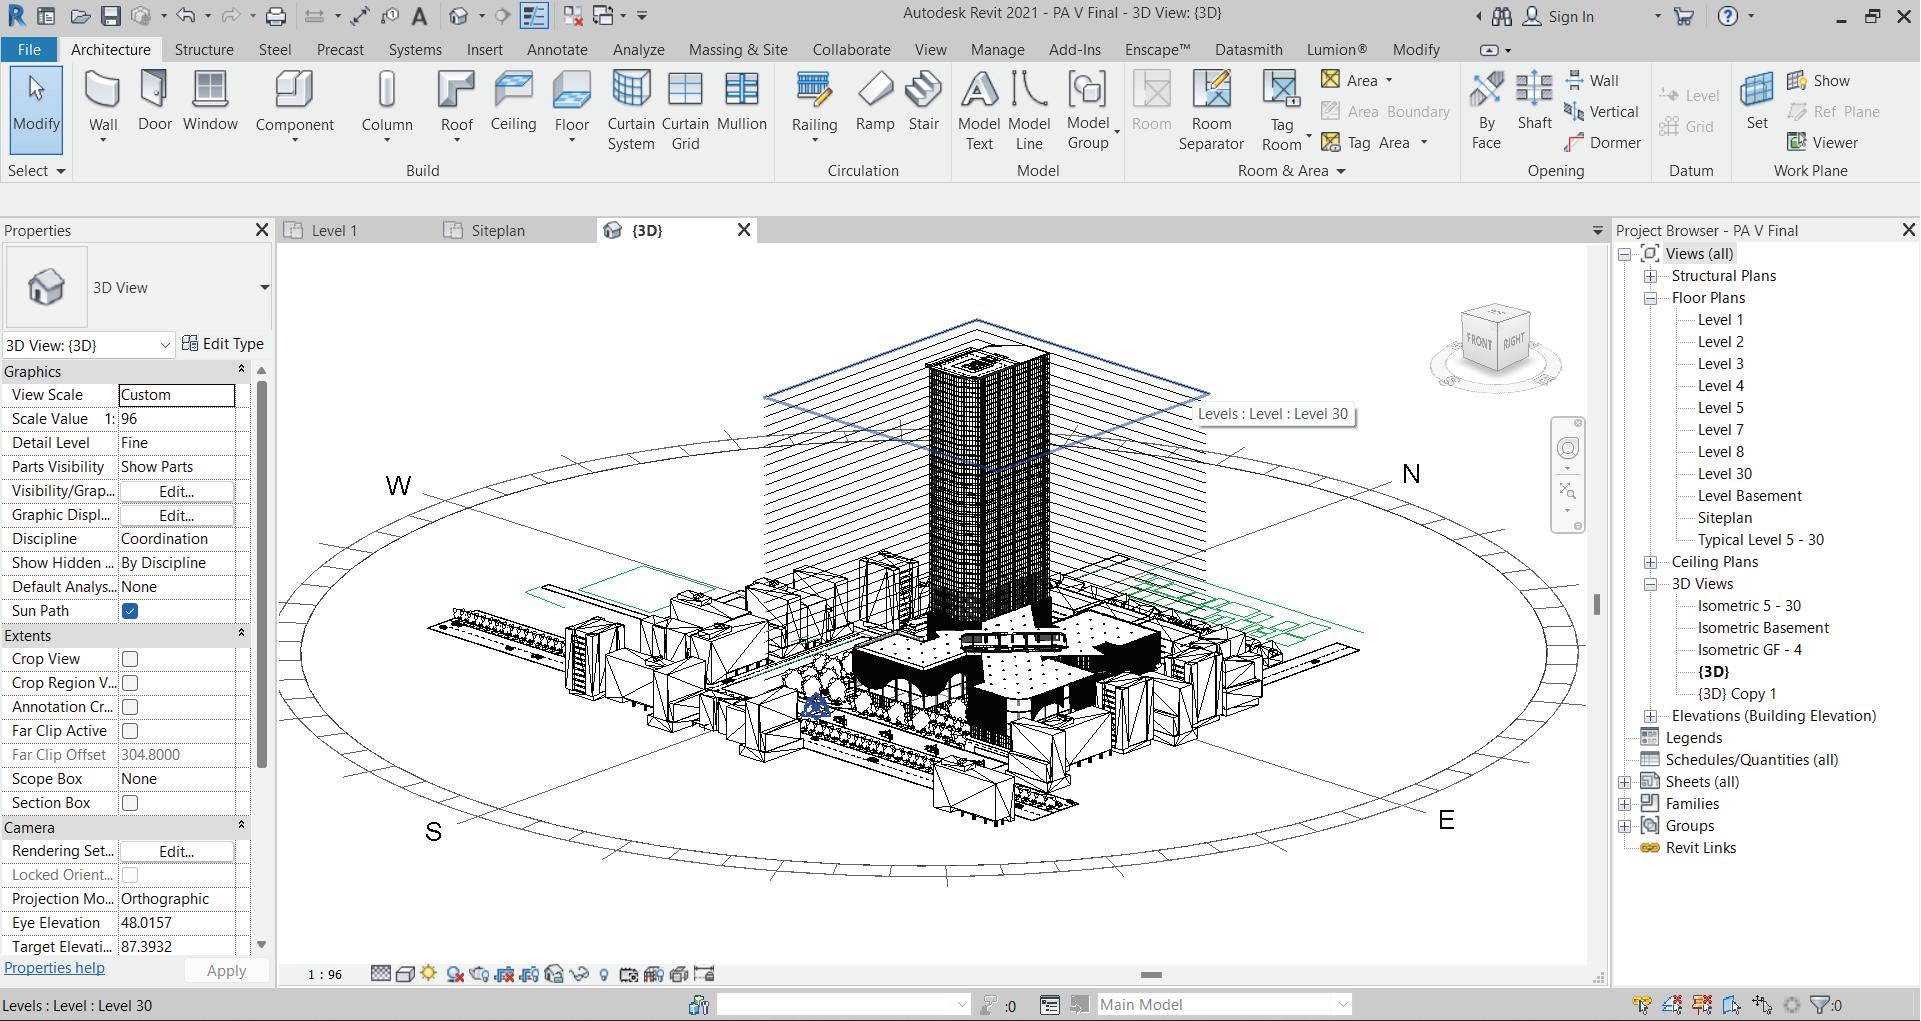The height and width of the screenshot is (1021, 1921).
Task: Open the Properties help link
Action: pos(54,968)
